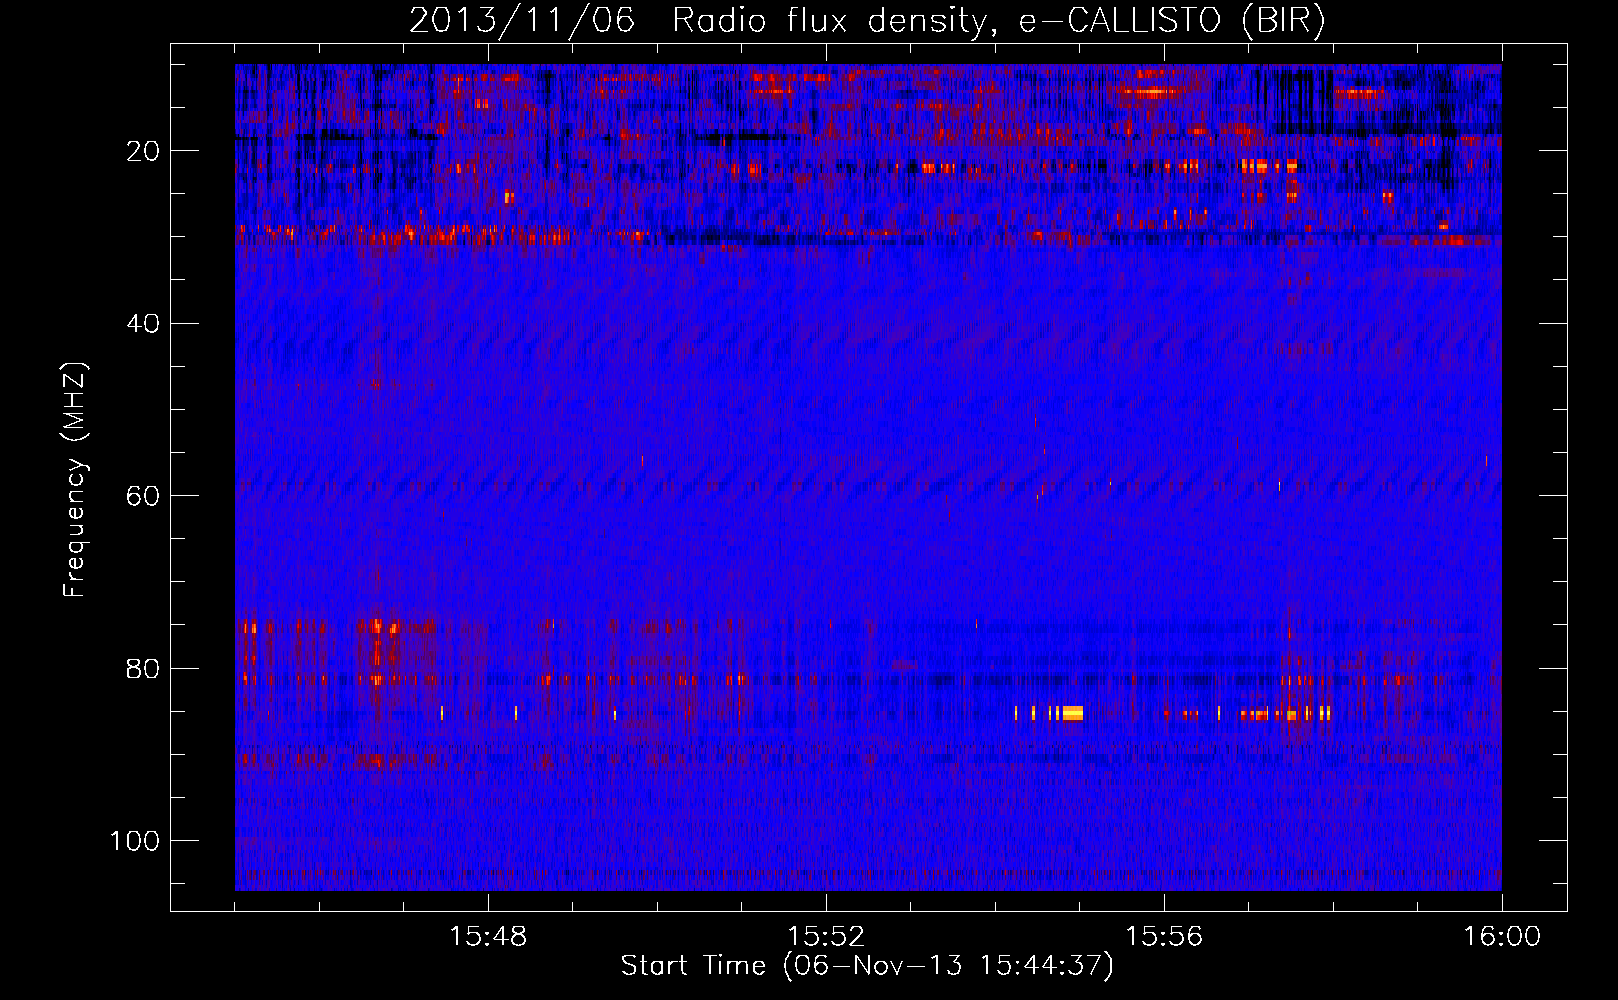Click the 40 frequency tick label
Viewport: 1618px width, 1000px height.
143,324
